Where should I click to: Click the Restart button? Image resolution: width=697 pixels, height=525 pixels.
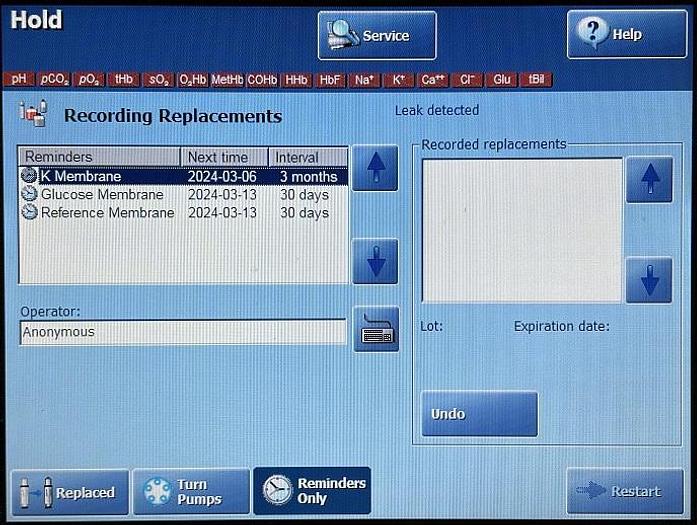(x=625, y=491)
